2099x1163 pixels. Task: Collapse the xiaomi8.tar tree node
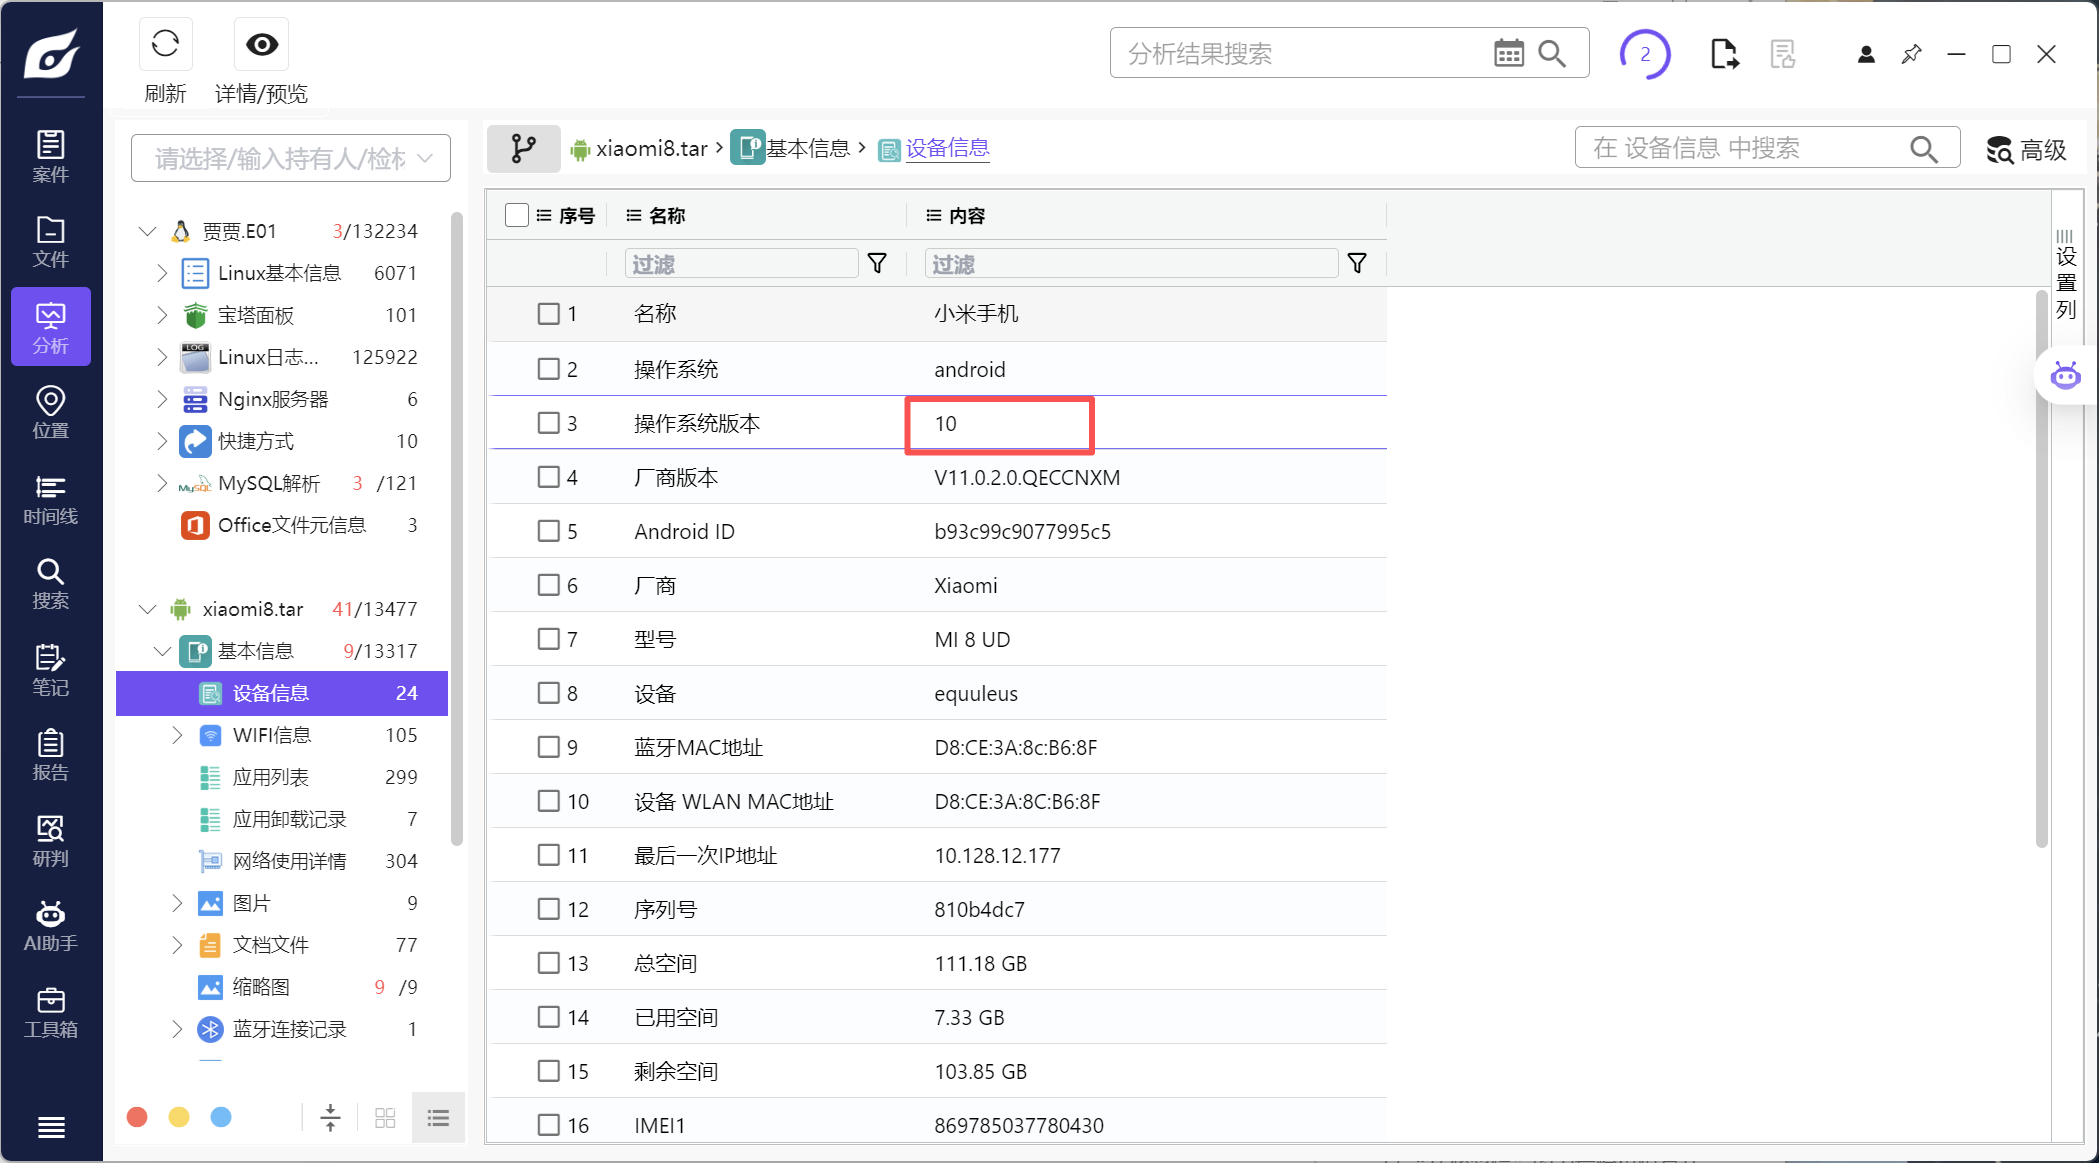[x=148, y=609]
